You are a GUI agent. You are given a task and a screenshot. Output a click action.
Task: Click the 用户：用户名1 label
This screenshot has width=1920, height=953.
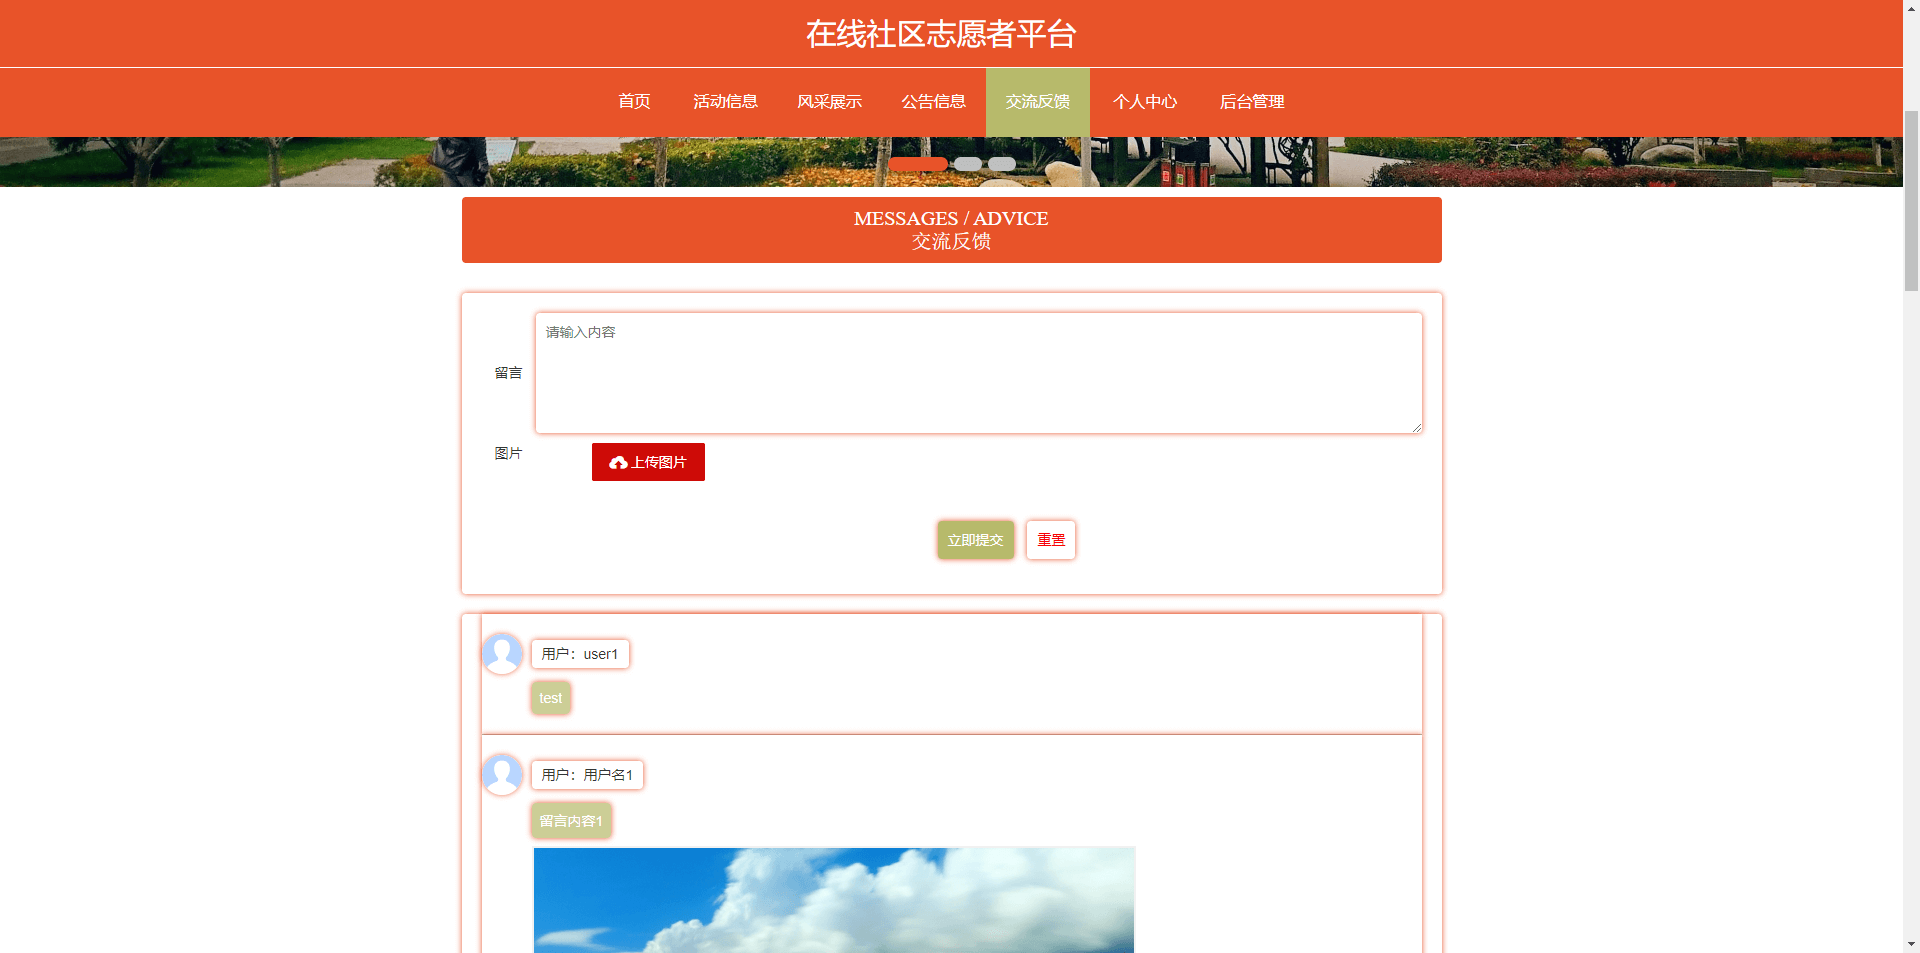click(x=587, y=775)
